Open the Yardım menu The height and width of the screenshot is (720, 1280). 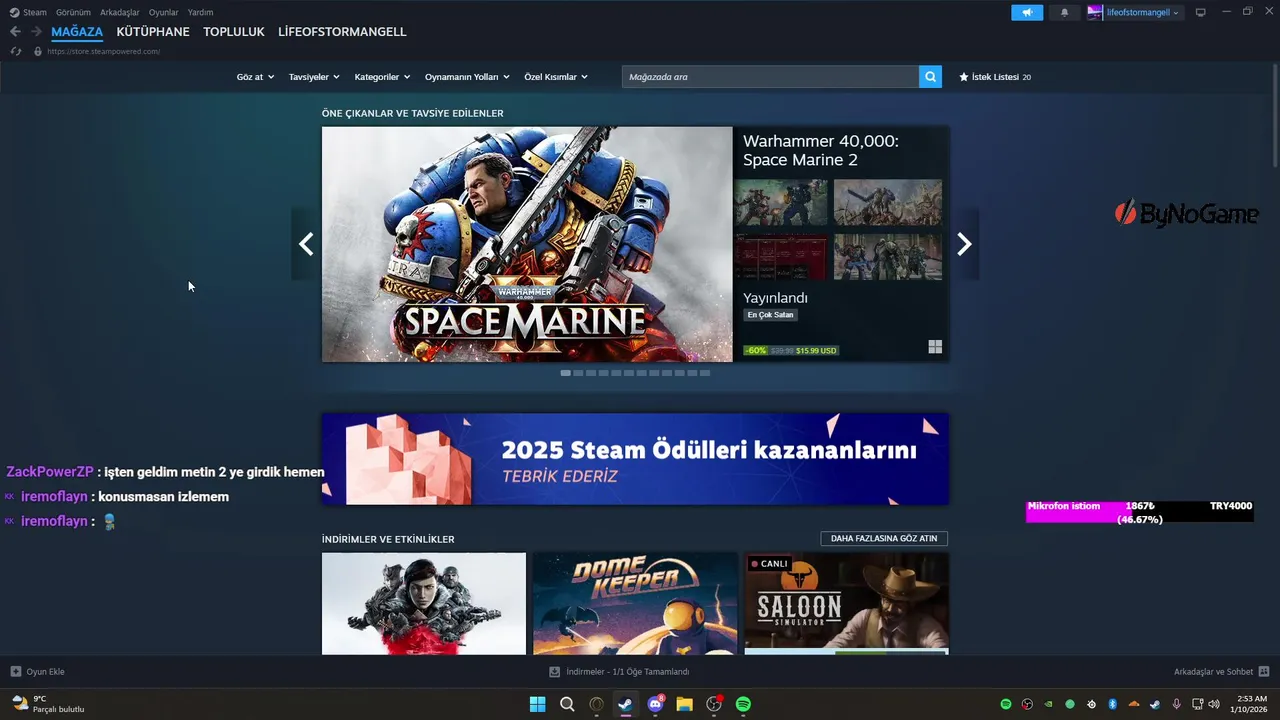coord(200,12)
